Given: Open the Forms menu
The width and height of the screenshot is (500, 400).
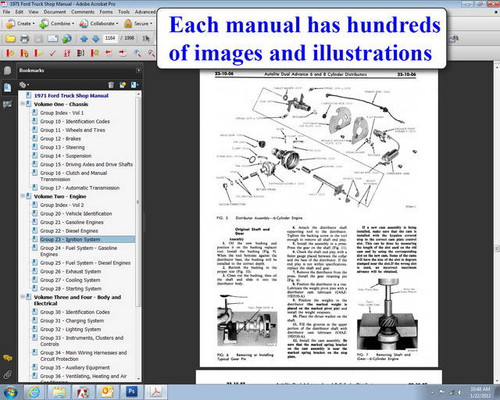Looking at the screenshot, I should click(x=106, y=12).
